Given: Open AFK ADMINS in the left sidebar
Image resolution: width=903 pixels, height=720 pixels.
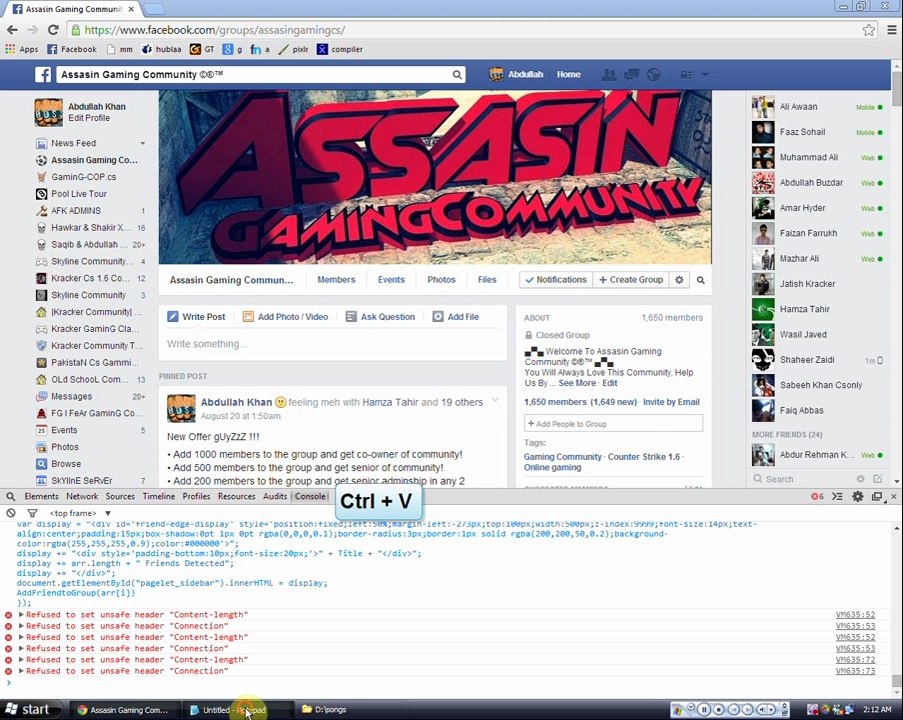Looking at the screenshot, I should pyautogui.click(x=76, y=211).
